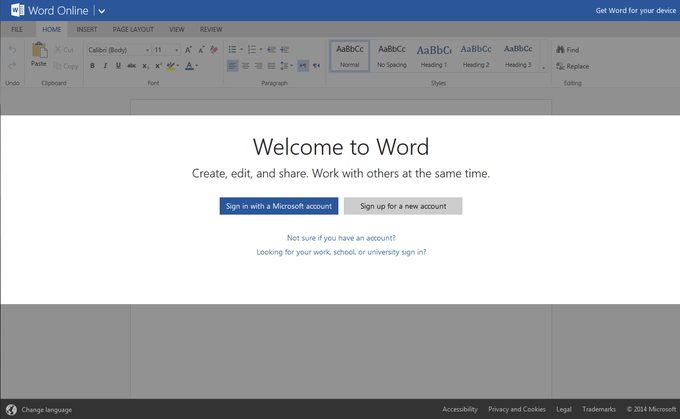Screen dimensions: 680x419
Task: Click the Undo arrow icon
Action: click(x=12, y=49)
